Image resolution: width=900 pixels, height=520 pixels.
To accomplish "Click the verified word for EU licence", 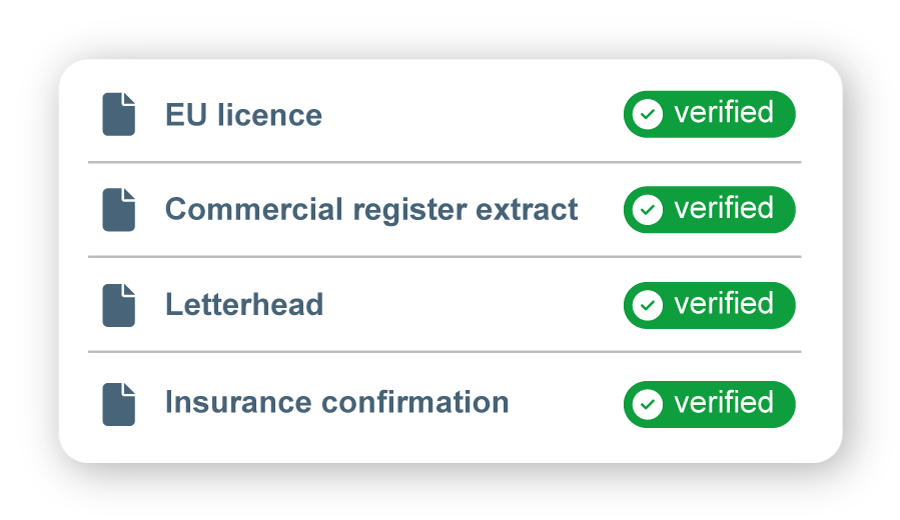I will click(723, 113).
